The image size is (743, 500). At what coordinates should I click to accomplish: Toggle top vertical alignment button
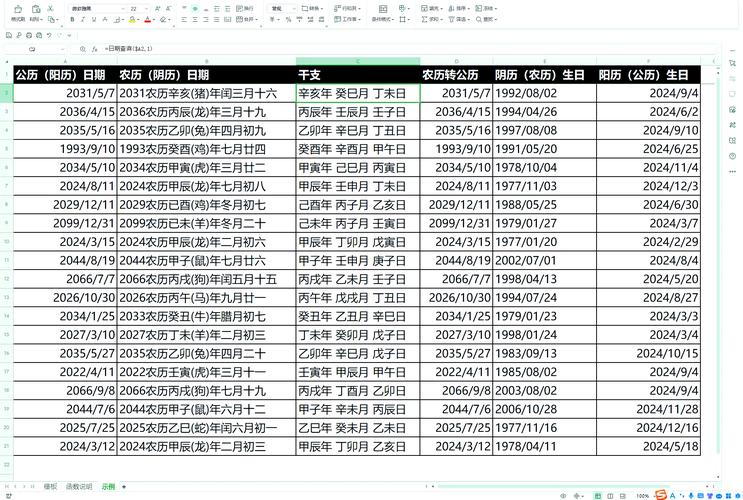tap(184, 9)
